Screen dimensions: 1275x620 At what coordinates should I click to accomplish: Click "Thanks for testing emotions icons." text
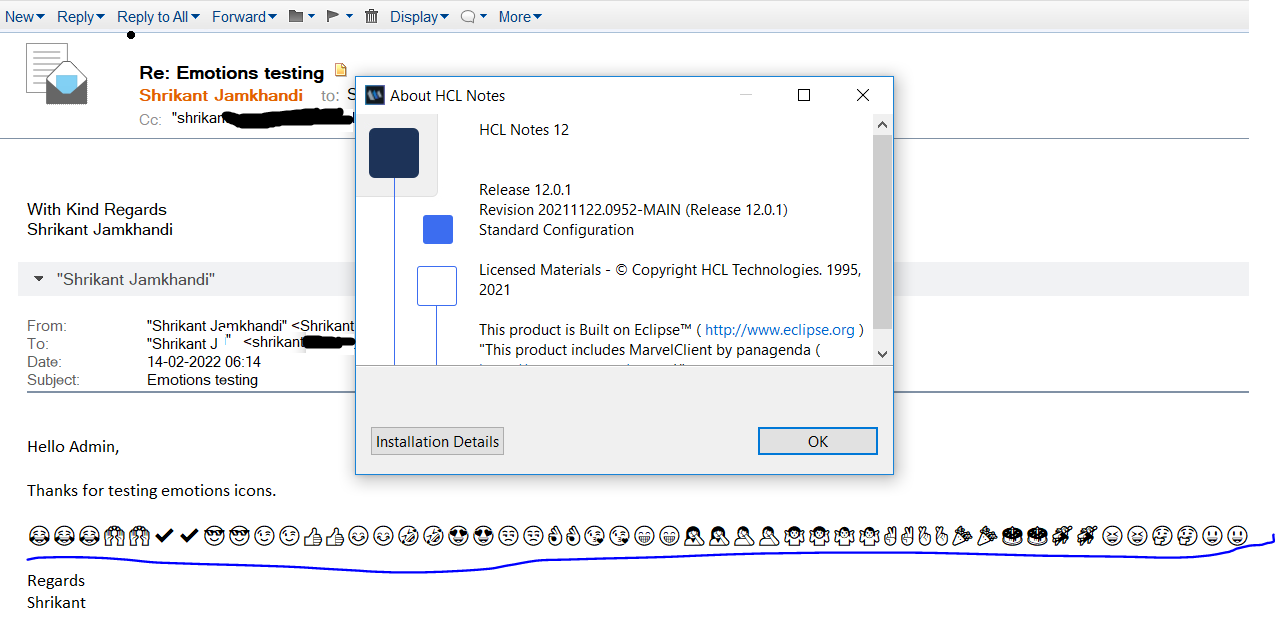(151, 490)
